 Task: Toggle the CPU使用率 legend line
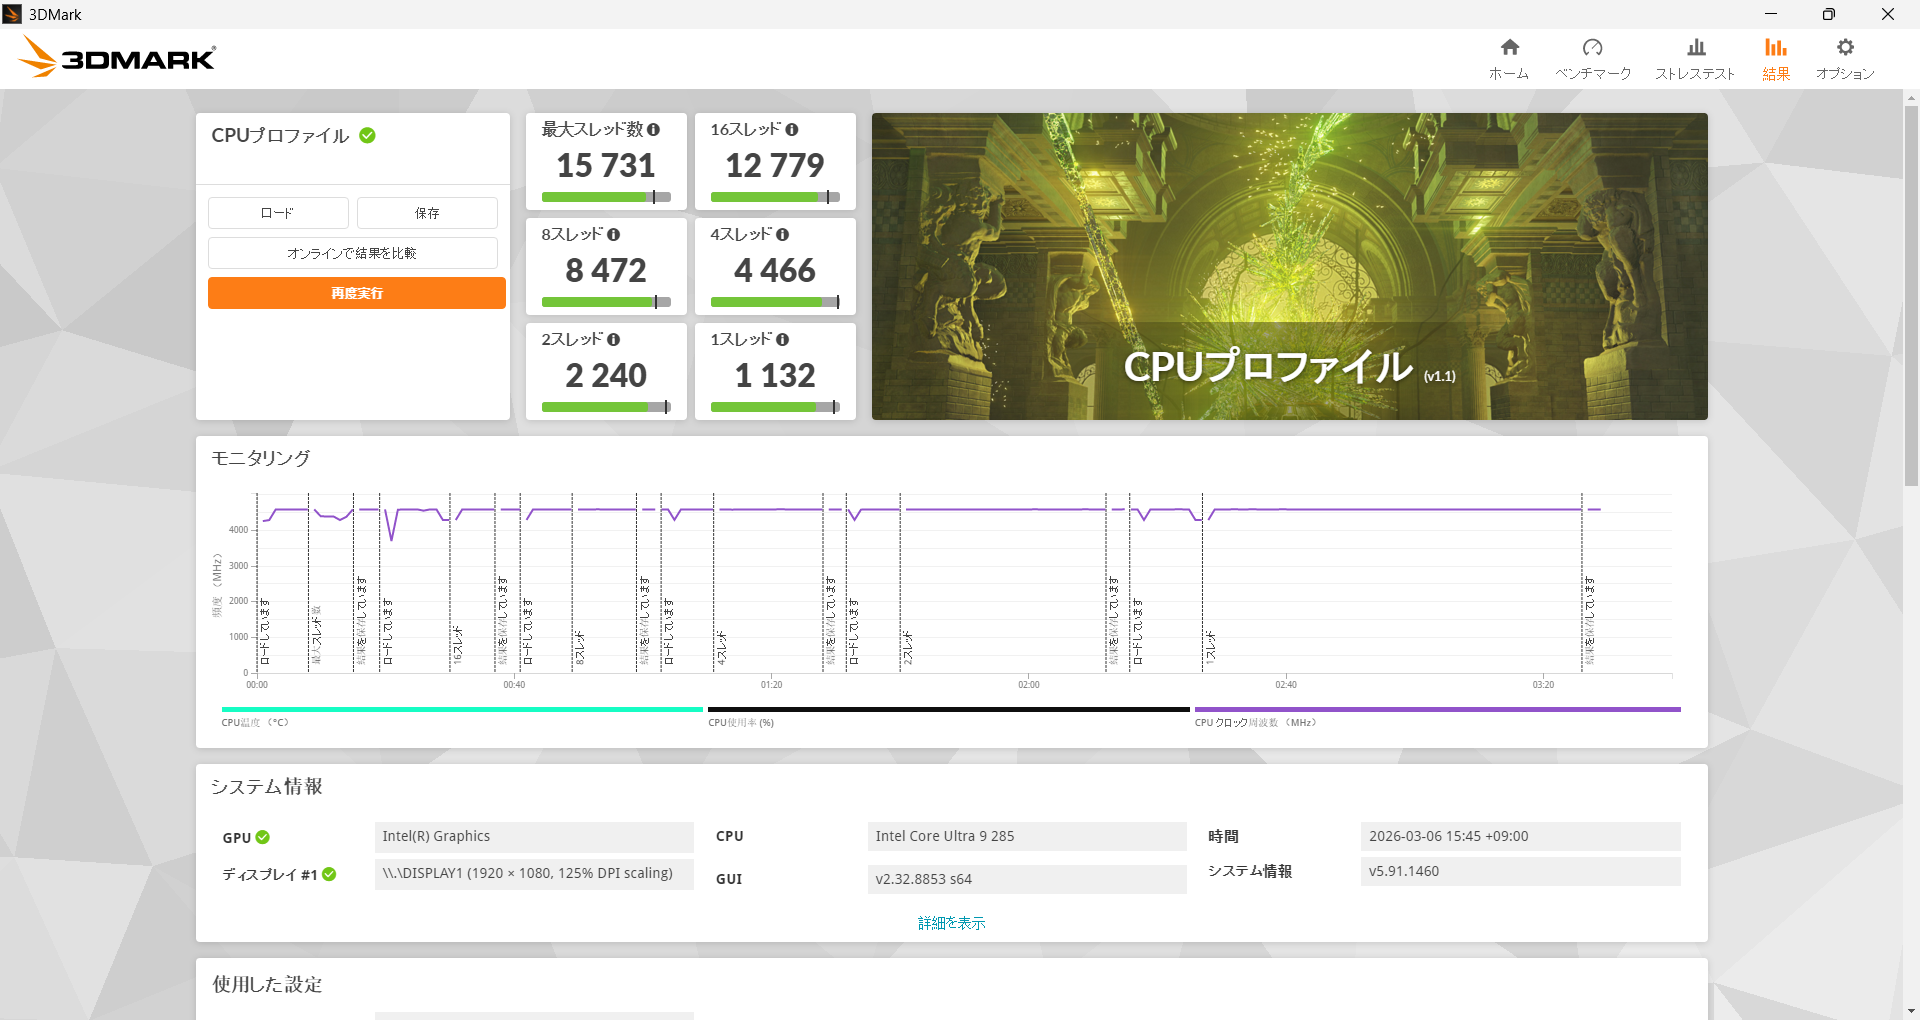[x=948, y=710]
